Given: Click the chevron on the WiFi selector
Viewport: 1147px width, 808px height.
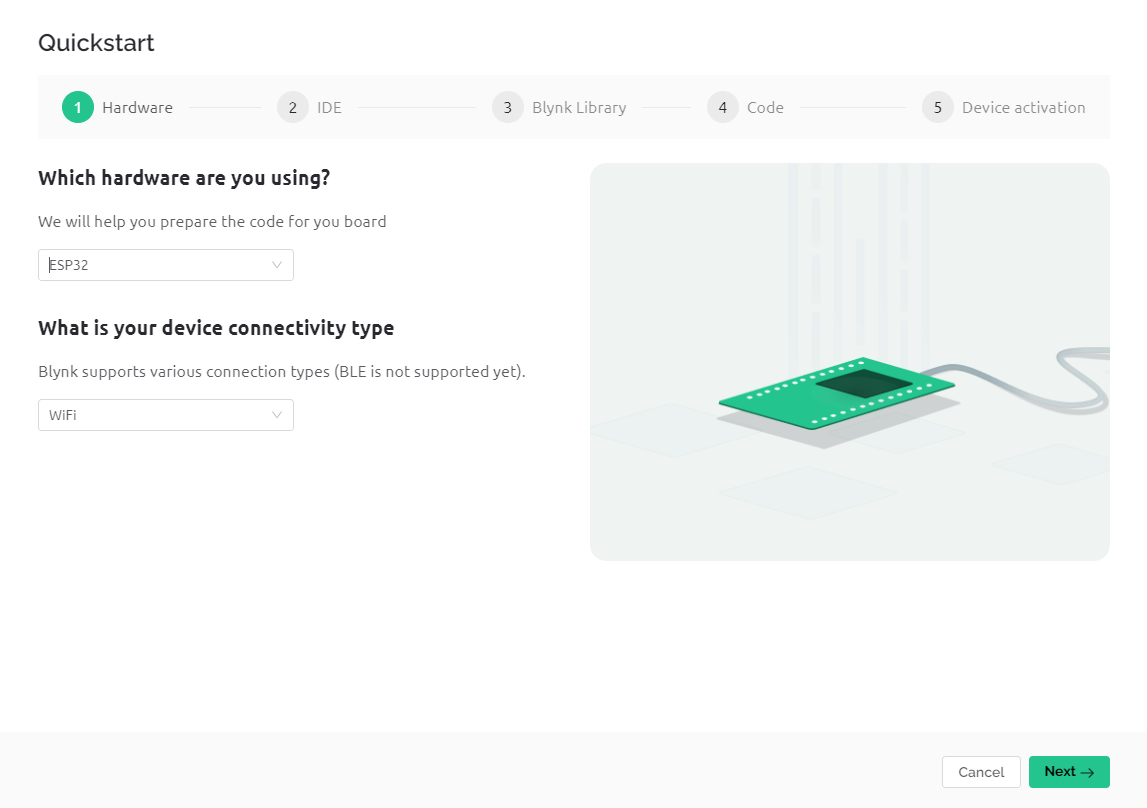Looking at the screenshot, I should (278, 415).
